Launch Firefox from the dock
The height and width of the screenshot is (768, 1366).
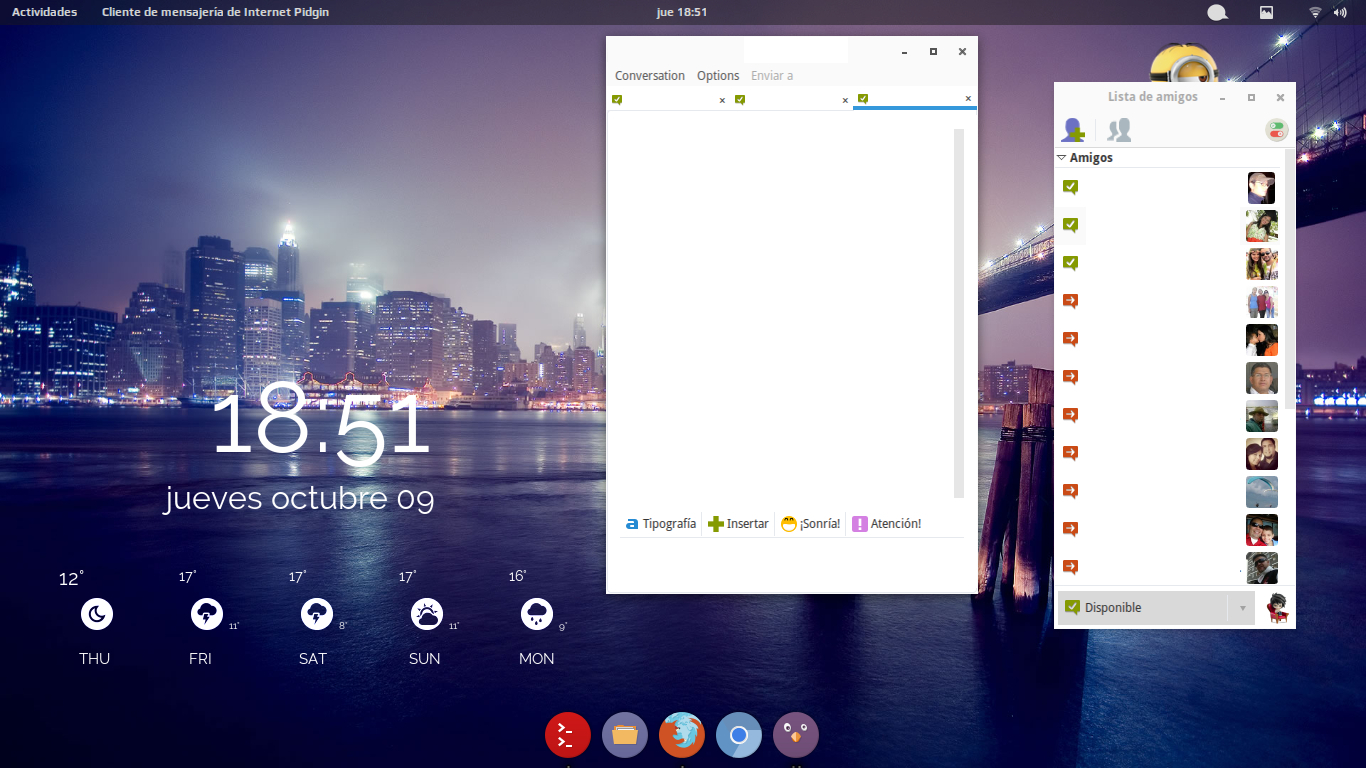coord(682,735)
